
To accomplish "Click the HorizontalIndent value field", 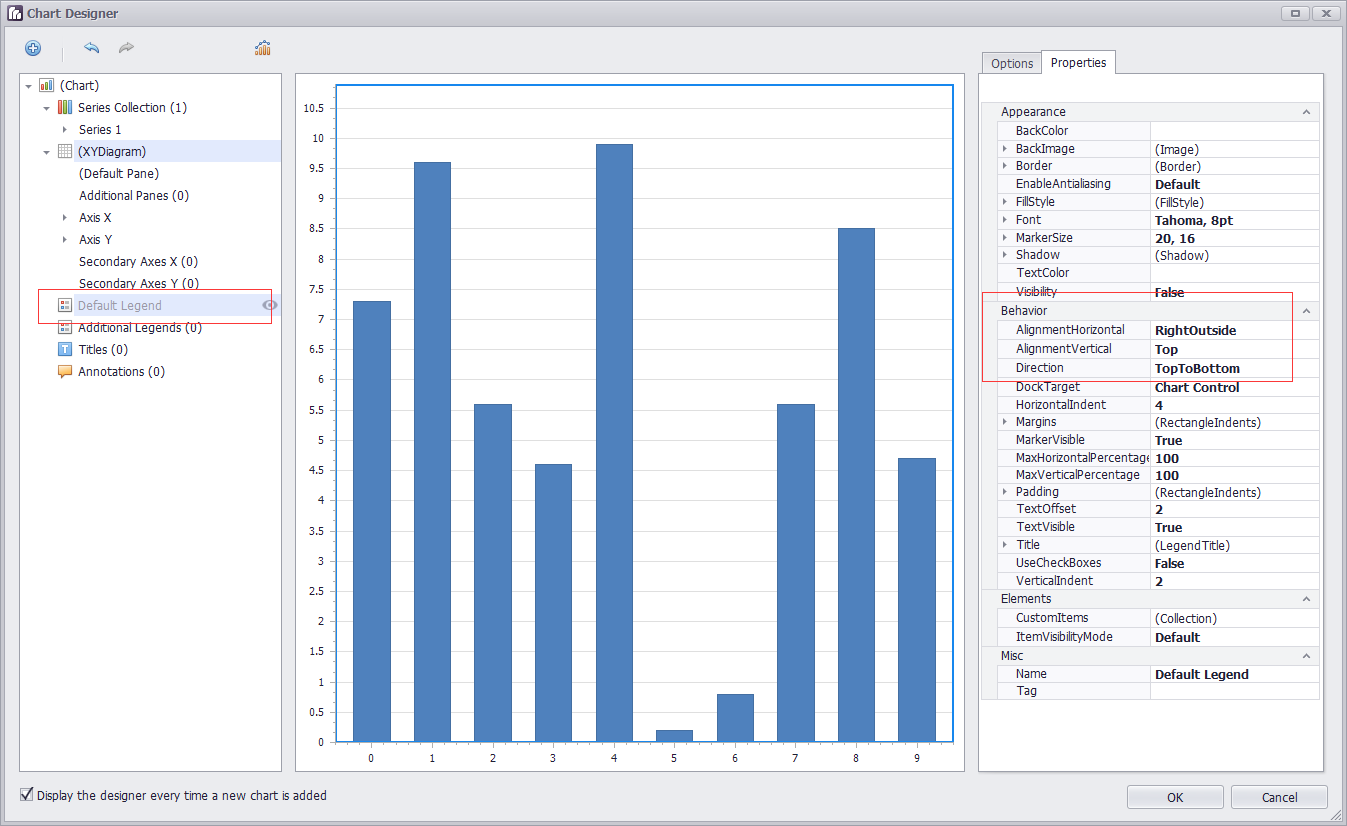I will [1234, 405].
